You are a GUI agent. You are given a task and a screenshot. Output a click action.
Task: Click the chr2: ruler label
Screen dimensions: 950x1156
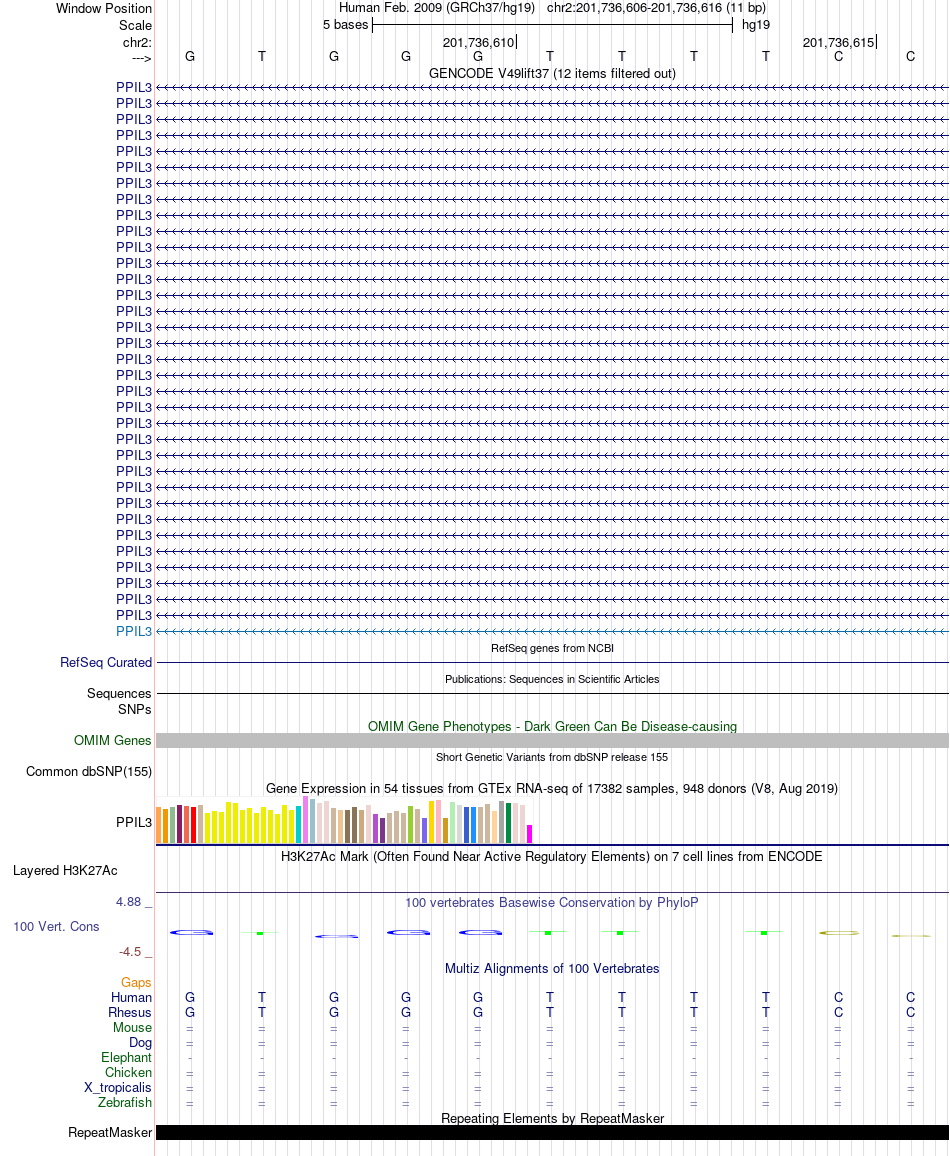click(x=137, y=43)
